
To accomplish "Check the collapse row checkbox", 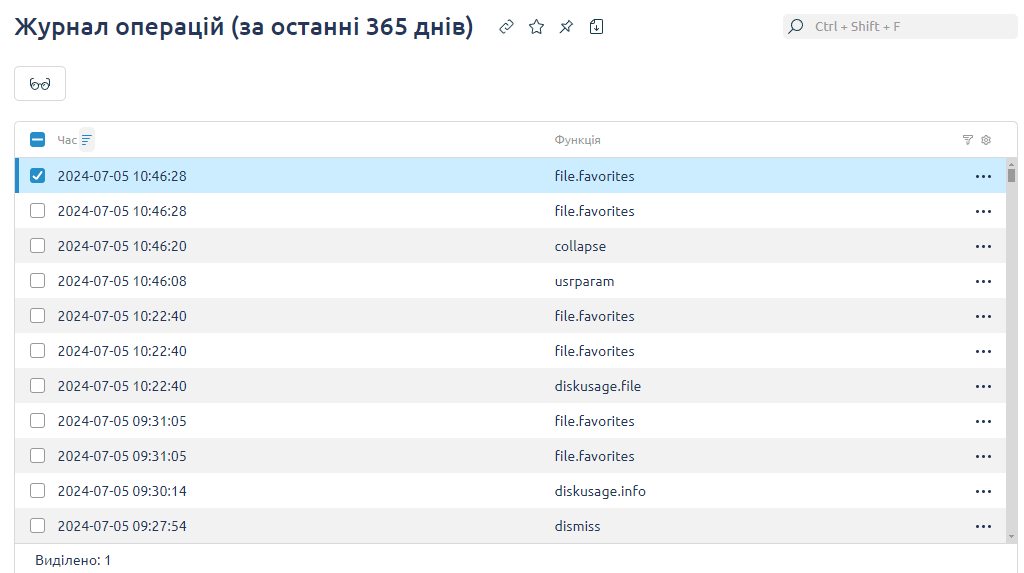I will (37, 246).
